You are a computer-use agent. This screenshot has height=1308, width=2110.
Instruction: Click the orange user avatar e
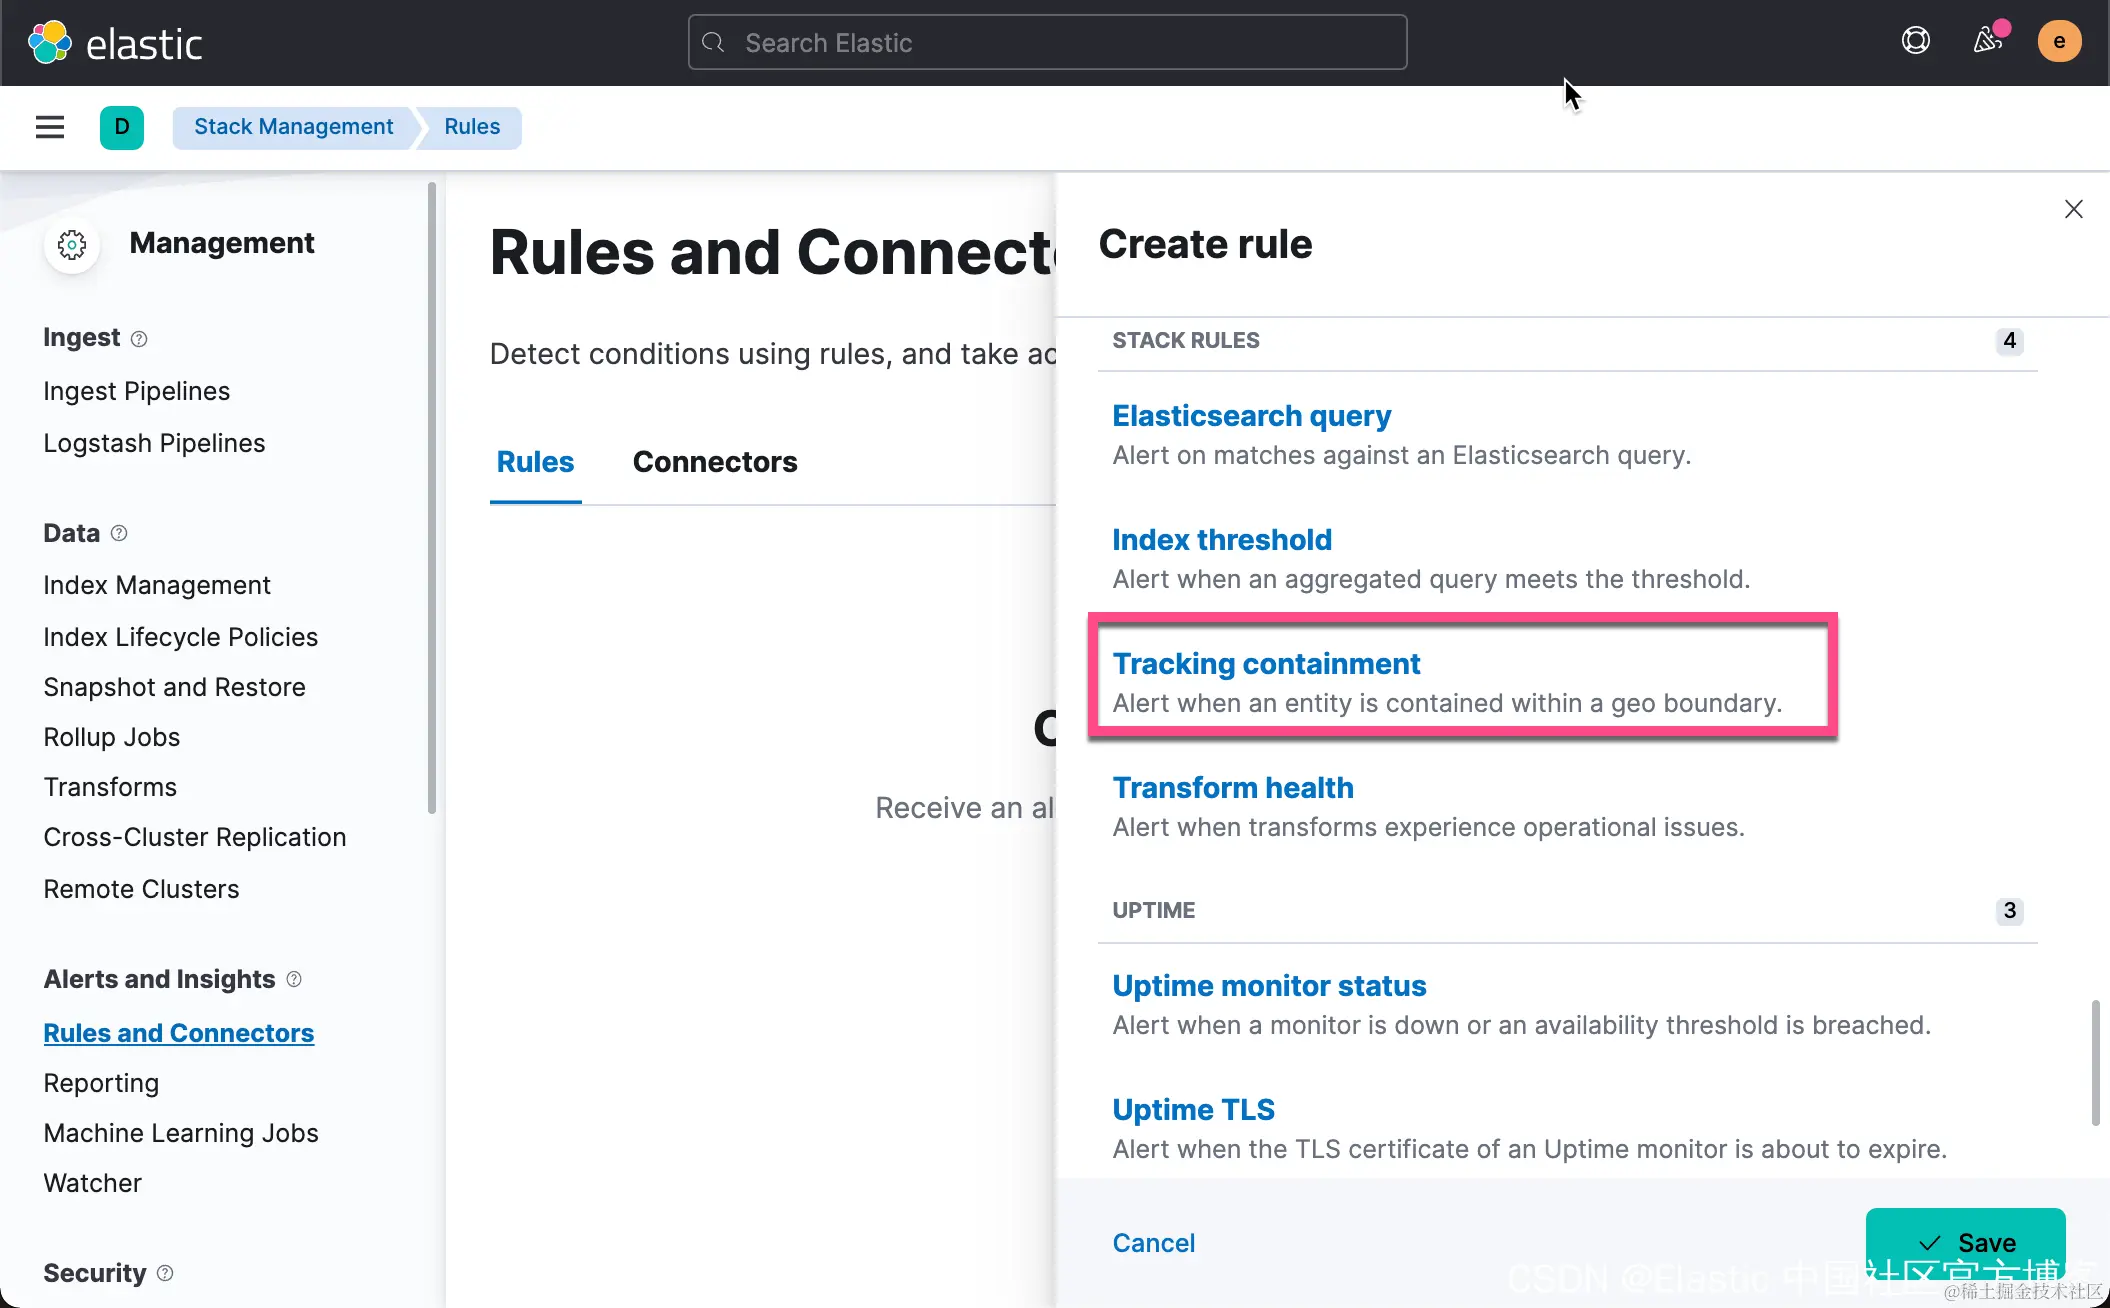(2059, 41)
